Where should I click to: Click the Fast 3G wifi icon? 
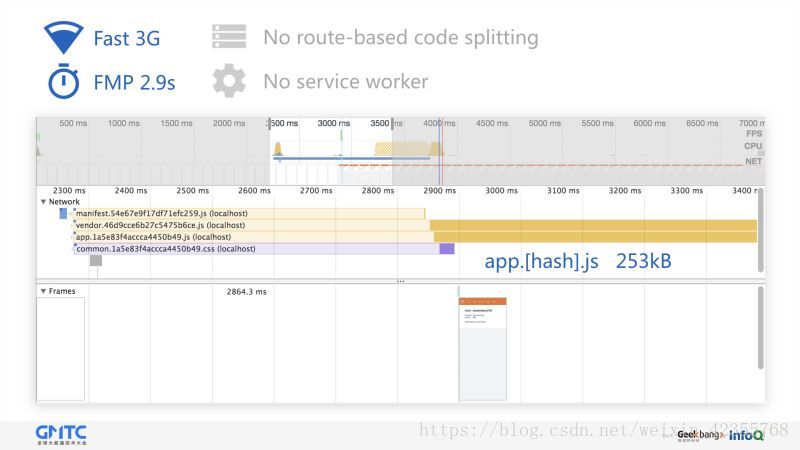[63, 38]
